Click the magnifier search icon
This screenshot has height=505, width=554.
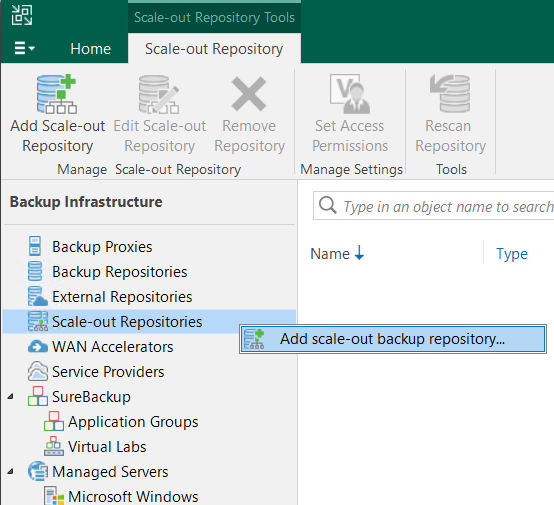tap(328, 205)
